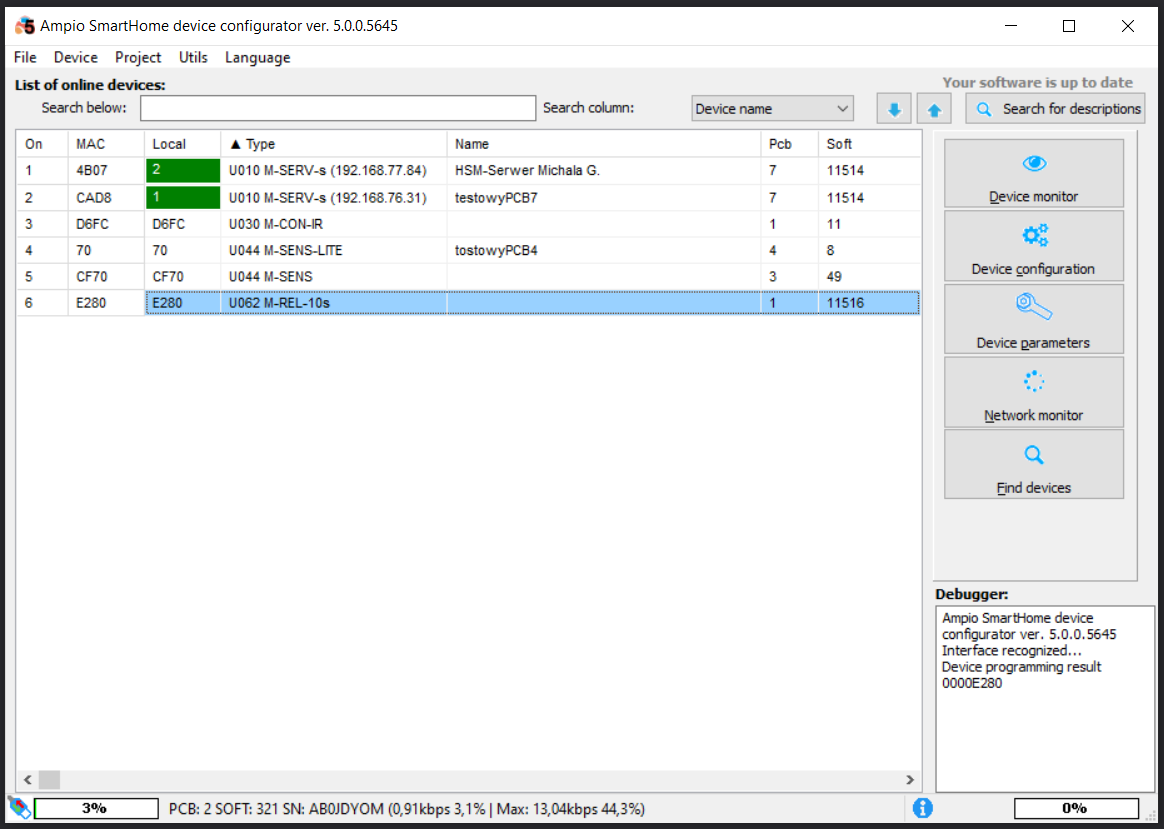Select green Local cell with value 1
The width and height of the screenshot is (1164, 829).
183,197
